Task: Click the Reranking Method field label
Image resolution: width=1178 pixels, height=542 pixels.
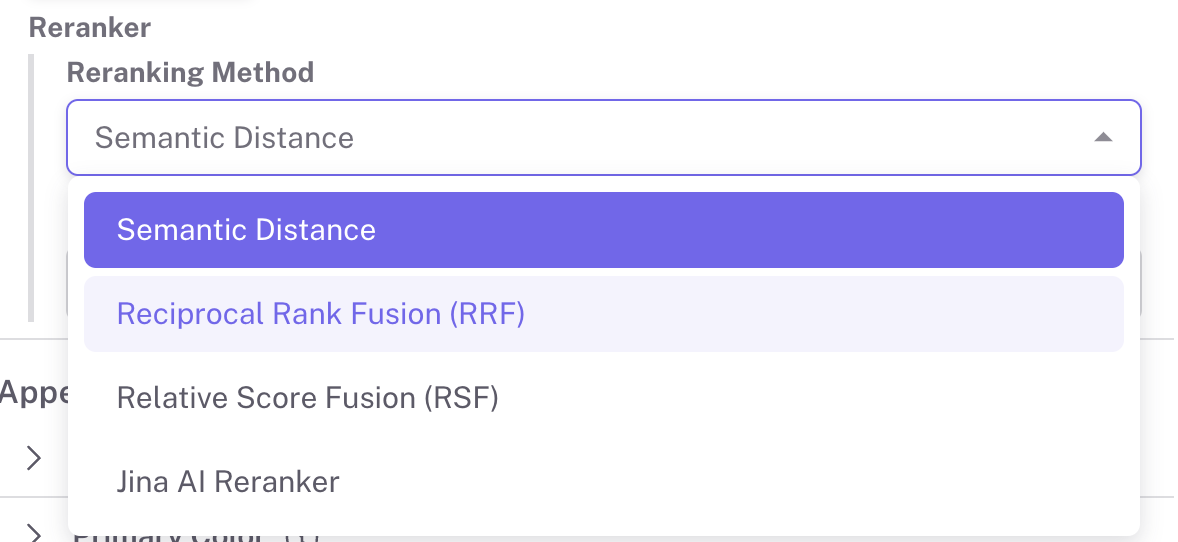Action: pos(190,72)
